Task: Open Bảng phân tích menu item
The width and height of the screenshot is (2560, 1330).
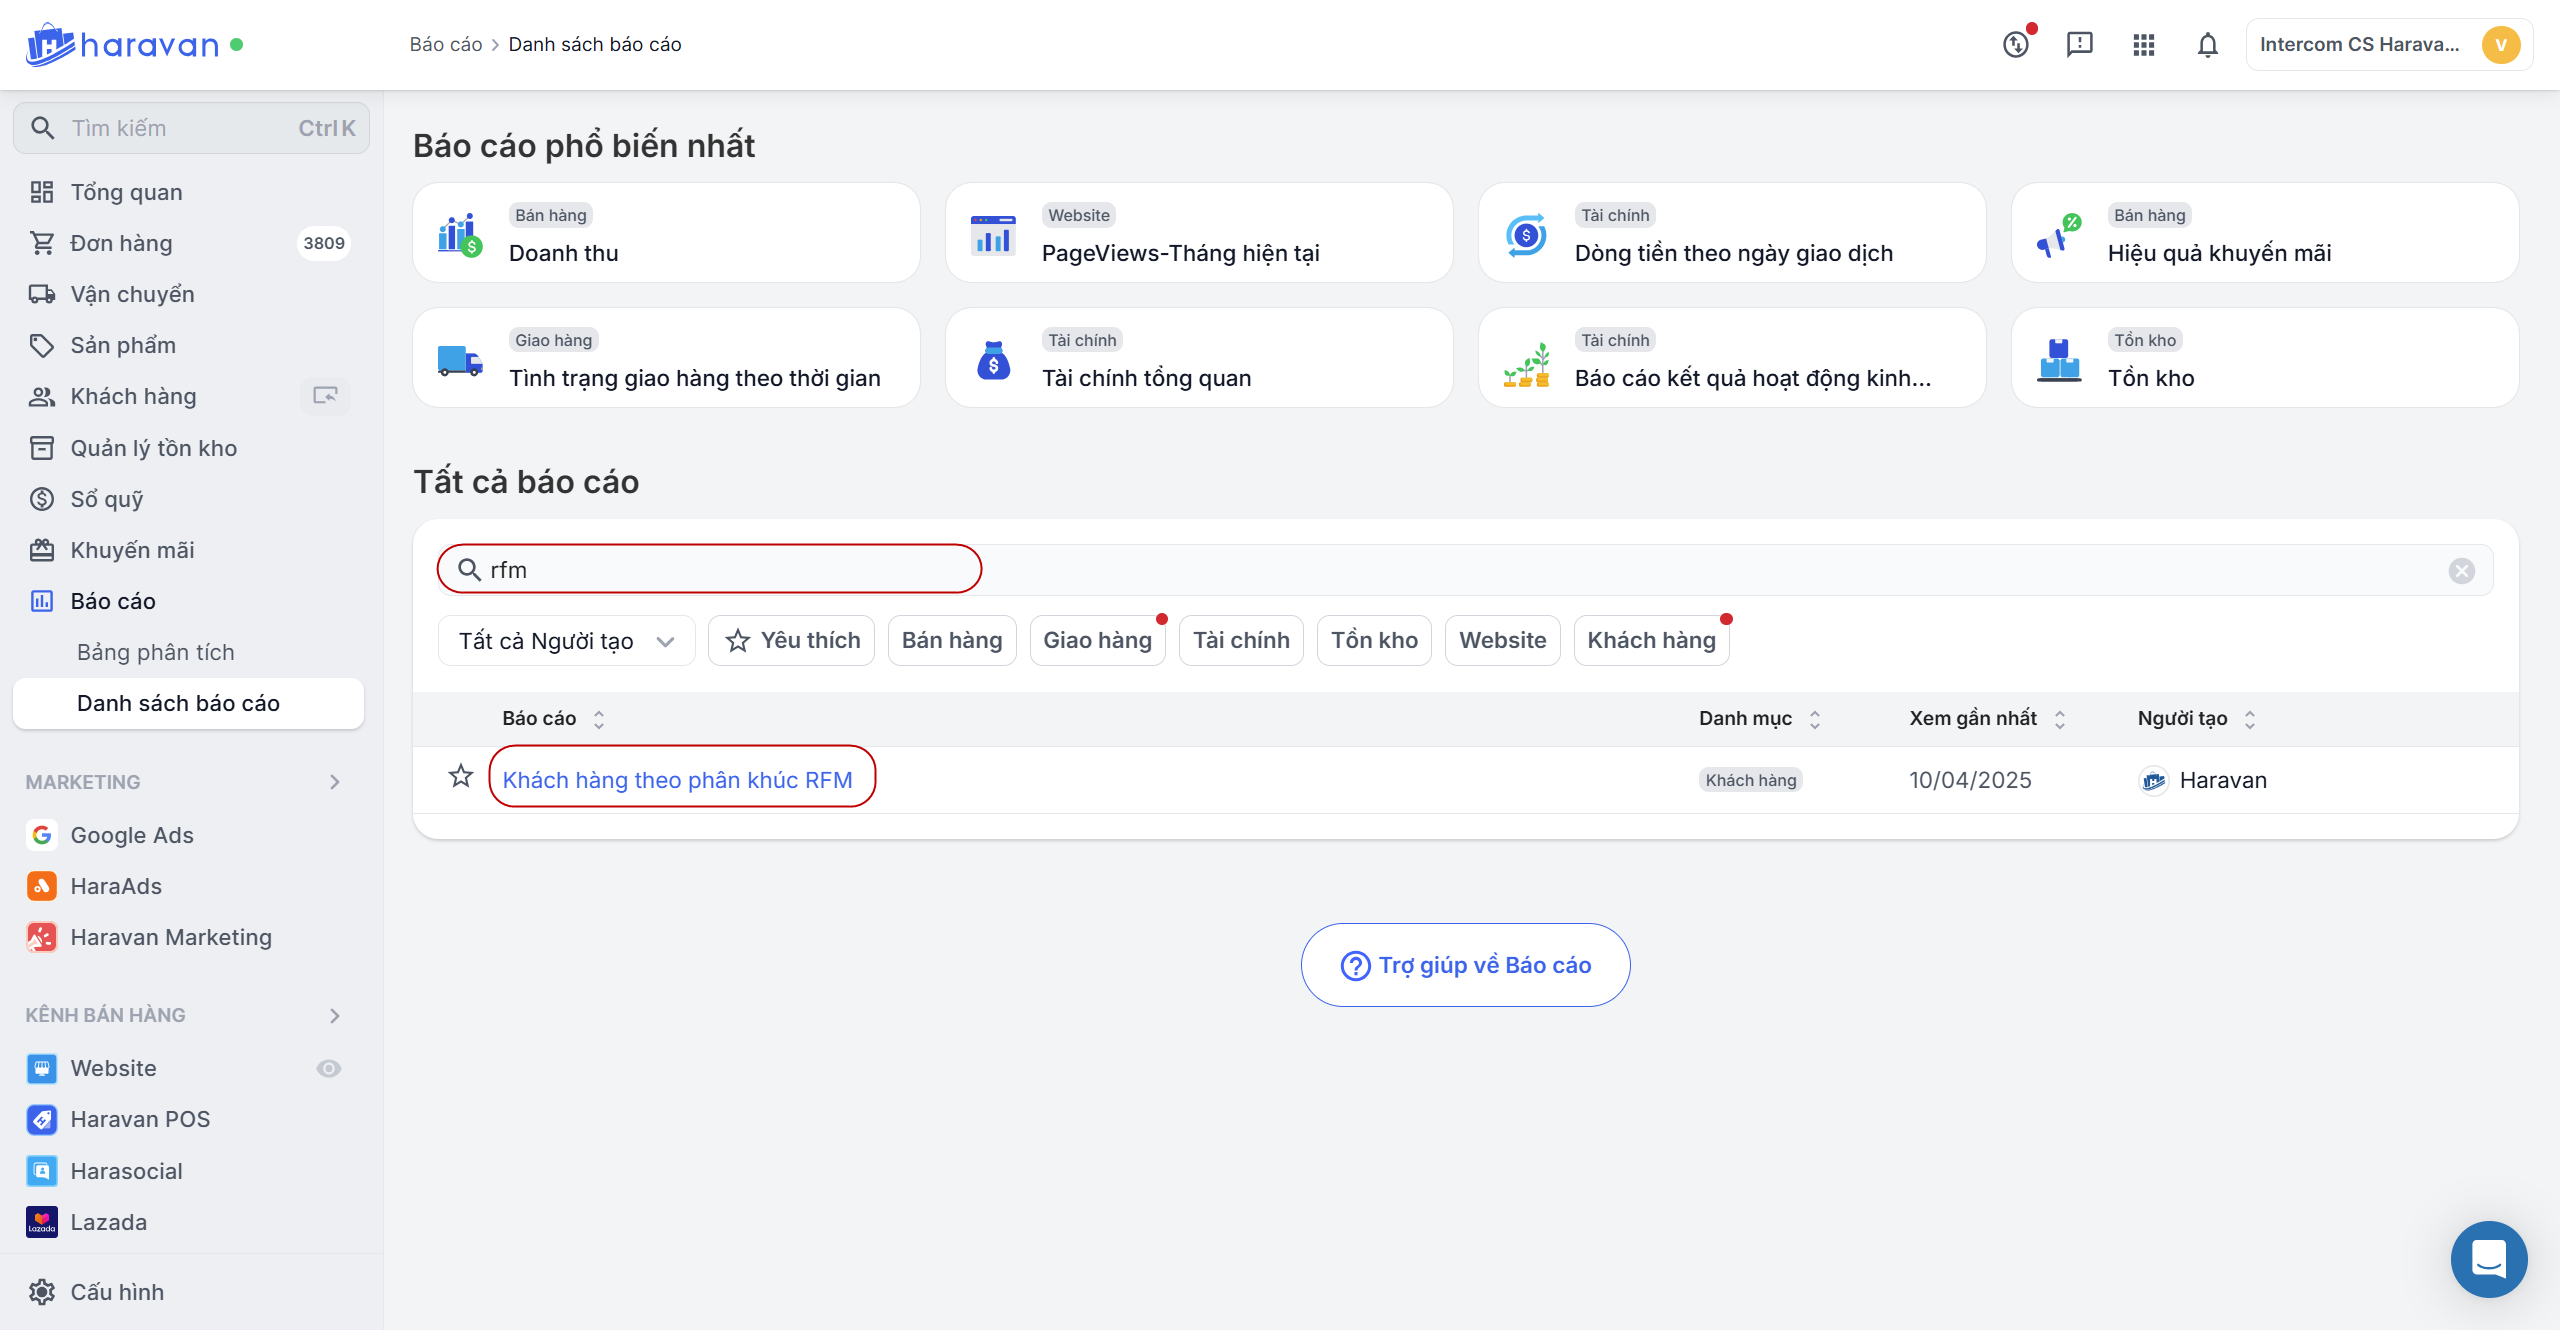Action: coord(156,652)
